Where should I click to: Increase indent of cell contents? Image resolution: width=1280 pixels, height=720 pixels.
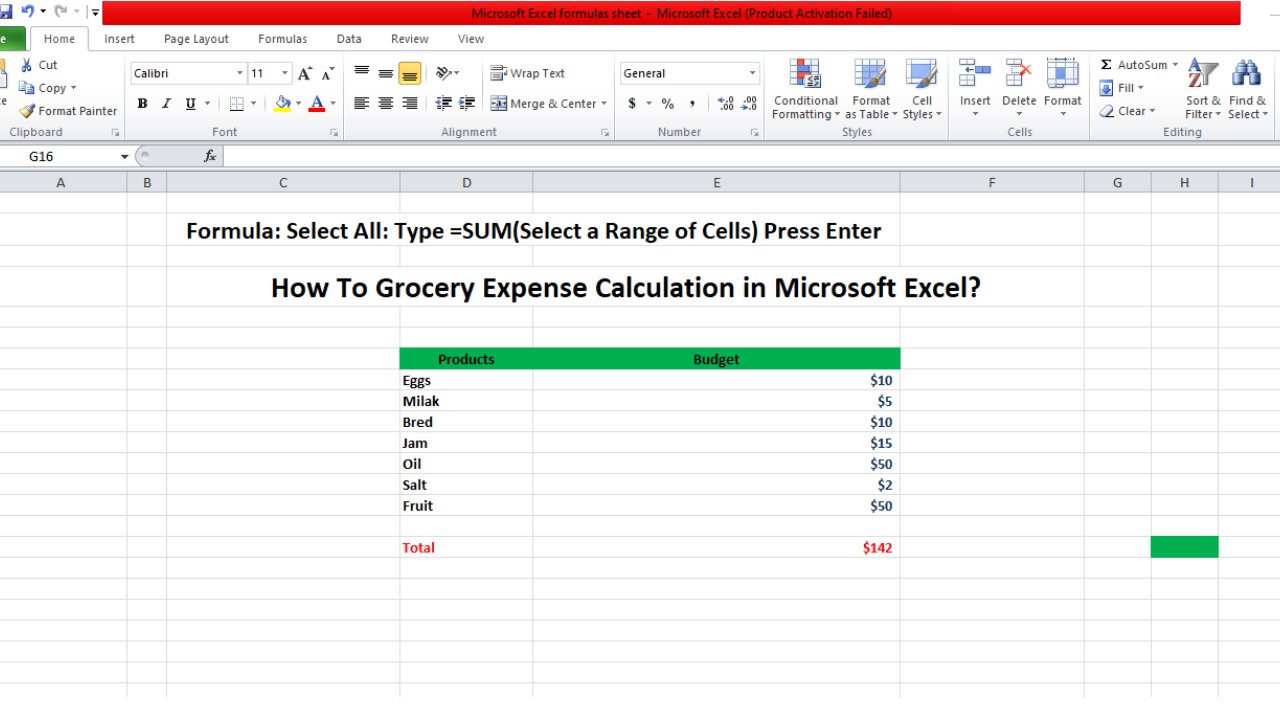466,103
